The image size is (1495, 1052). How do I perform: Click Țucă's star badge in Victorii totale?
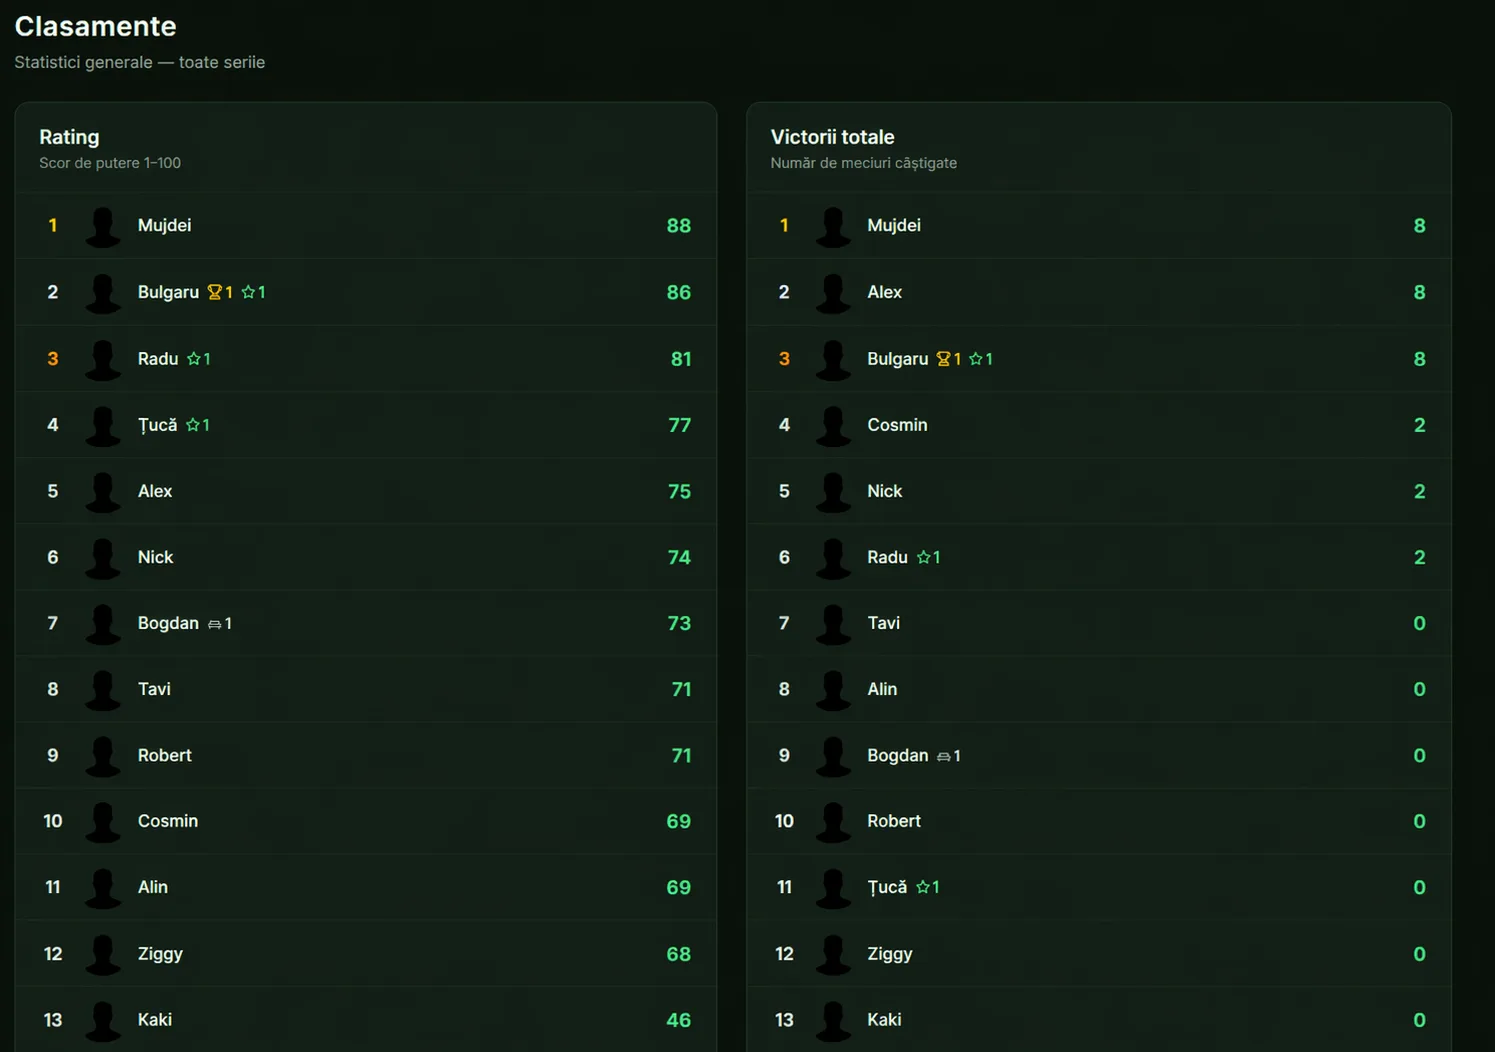coord(922,887)
